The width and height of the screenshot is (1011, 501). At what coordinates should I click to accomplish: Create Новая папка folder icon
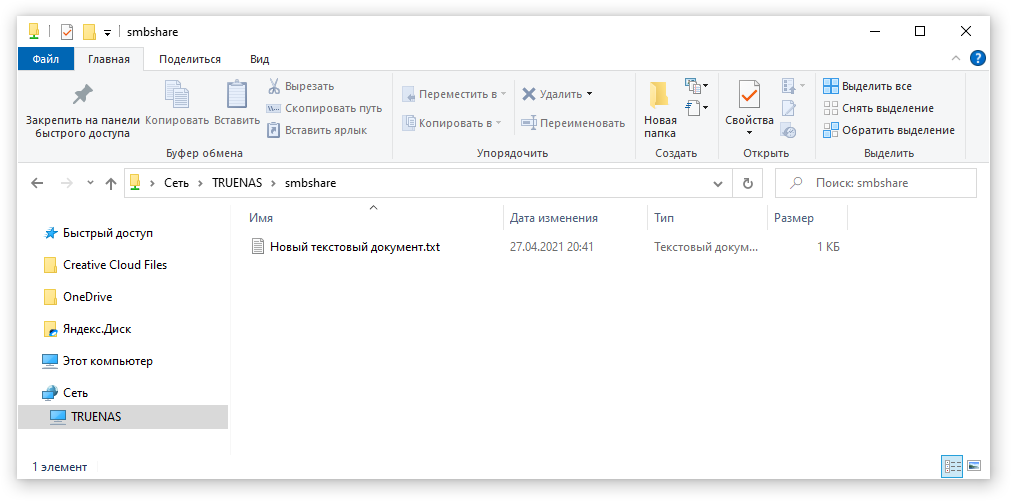click(660, 95)
